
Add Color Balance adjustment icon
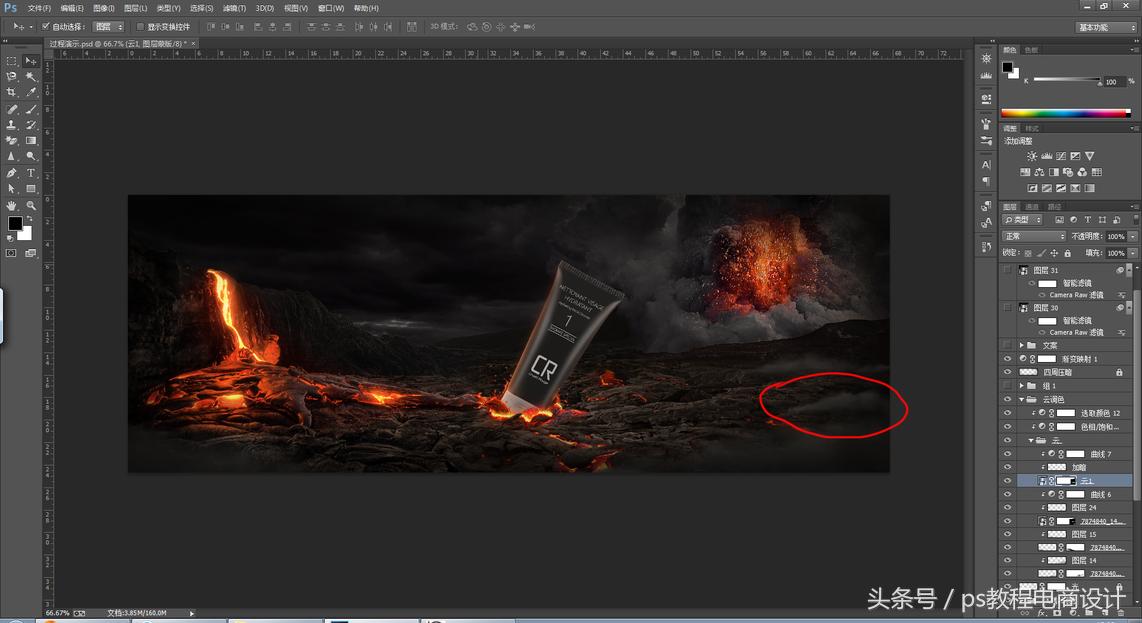1039,172
